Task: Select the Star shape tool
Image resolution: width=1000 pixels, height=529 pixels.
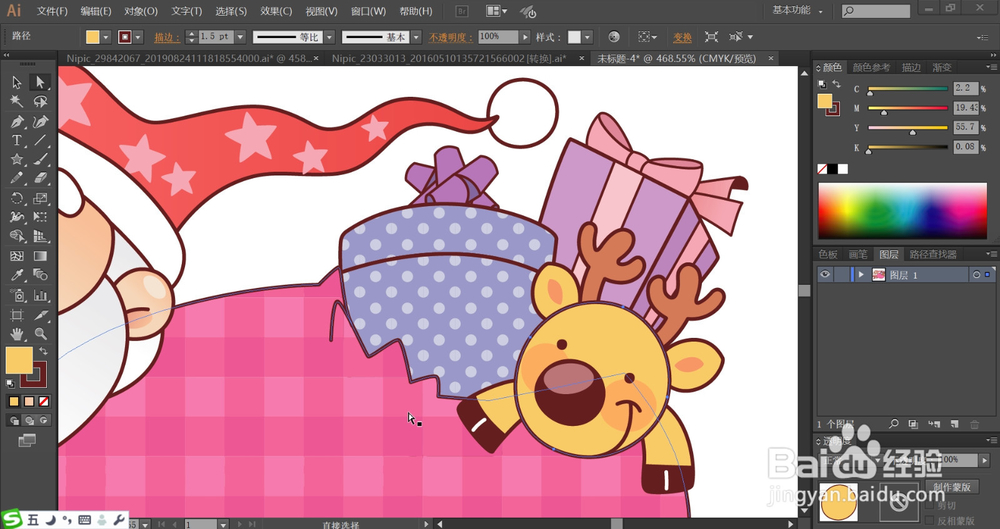Action: point(17,160)
